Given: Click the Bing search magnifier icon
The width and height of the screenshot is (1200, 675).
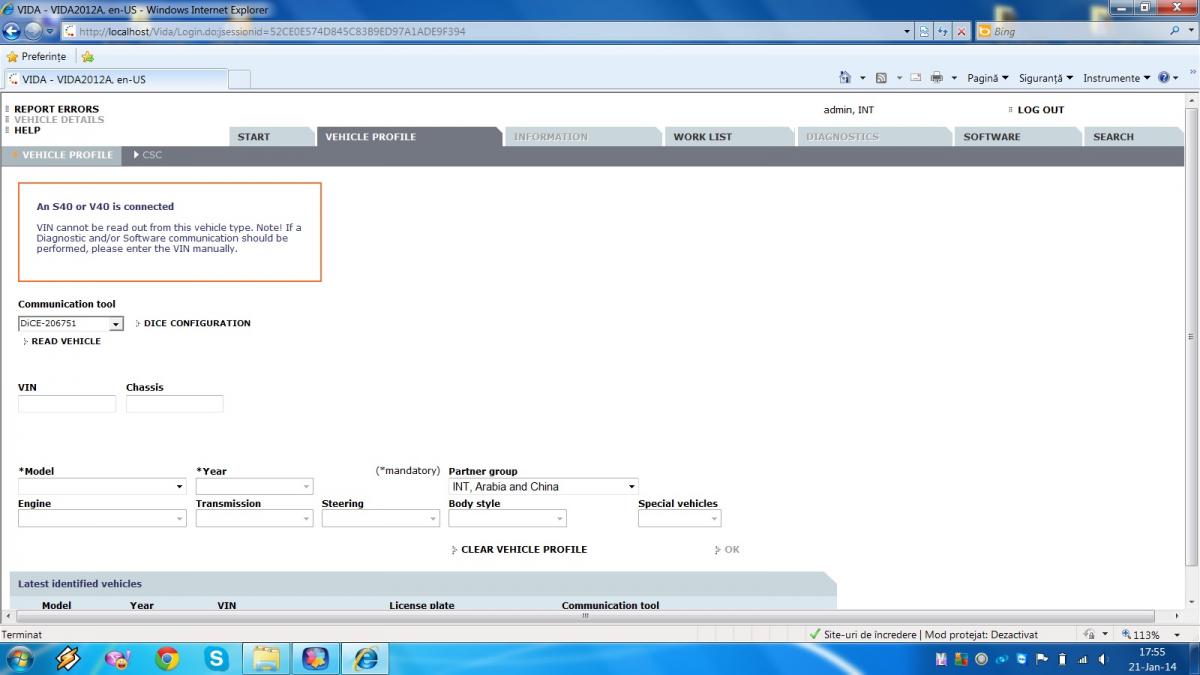Looking at the screenshot, I should coord(1175,31).
